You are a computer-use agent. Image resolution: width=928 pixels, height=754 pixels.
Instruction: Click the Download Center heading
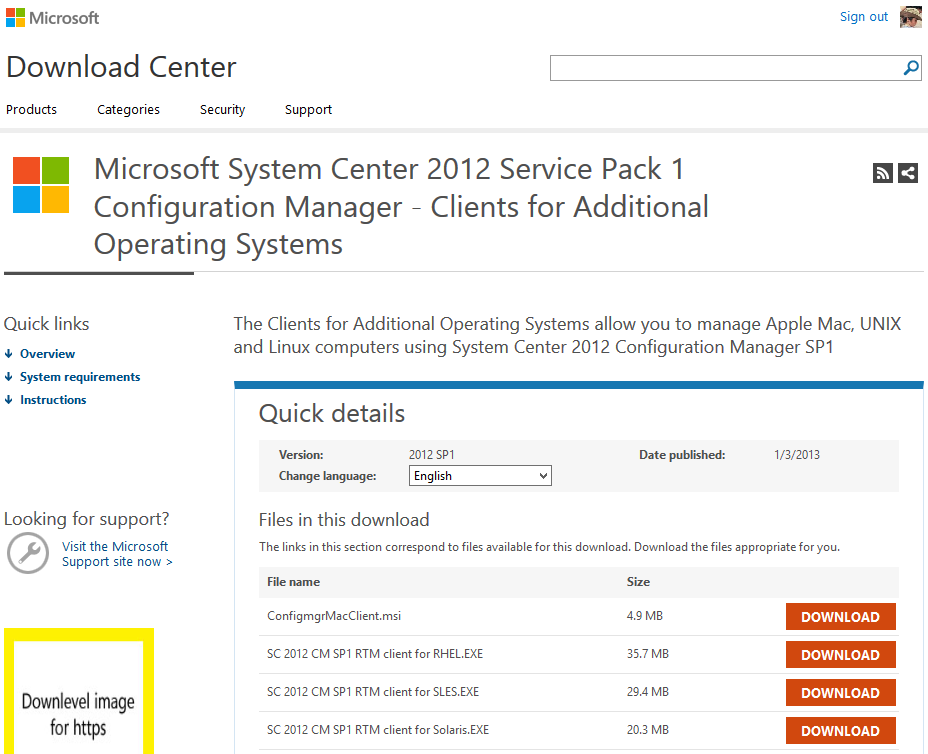pos(121,67)
